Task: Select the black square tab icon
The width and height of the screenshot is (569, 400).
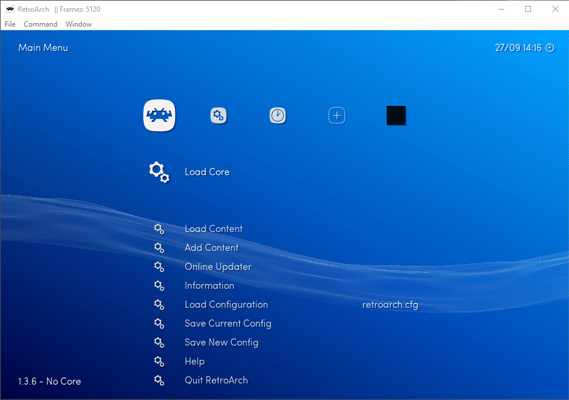Action: [x=396, y=115]
